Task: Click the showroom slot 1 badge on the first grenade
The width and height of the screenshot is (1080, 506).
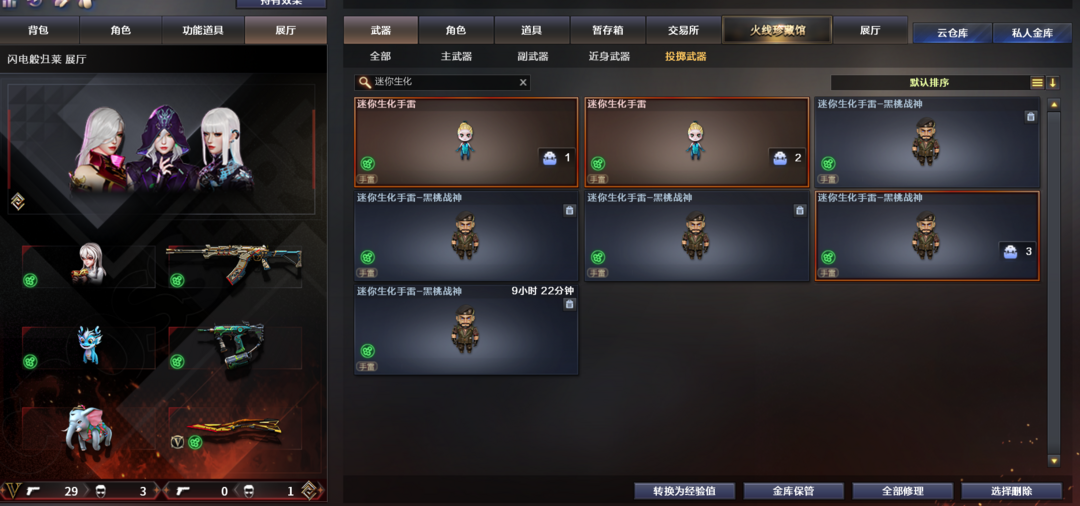Action: [x=557, y=158]
